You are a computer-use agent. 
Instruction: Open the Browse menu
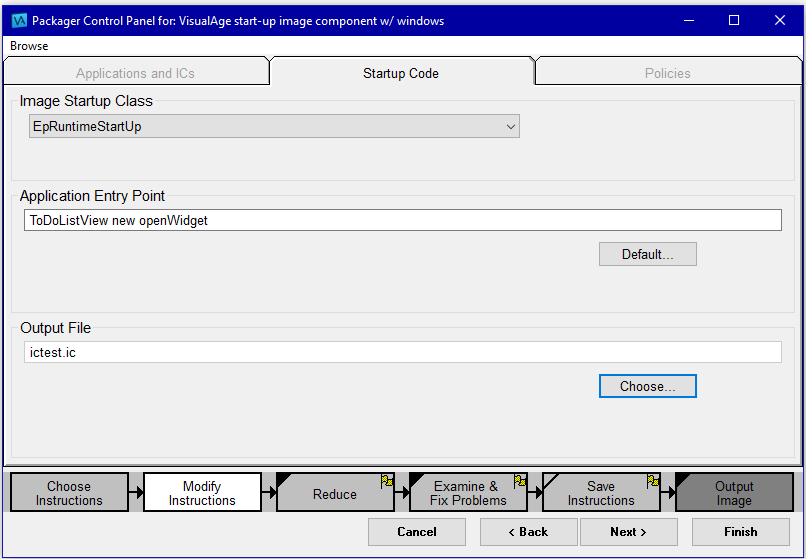[x=29, y=46]
